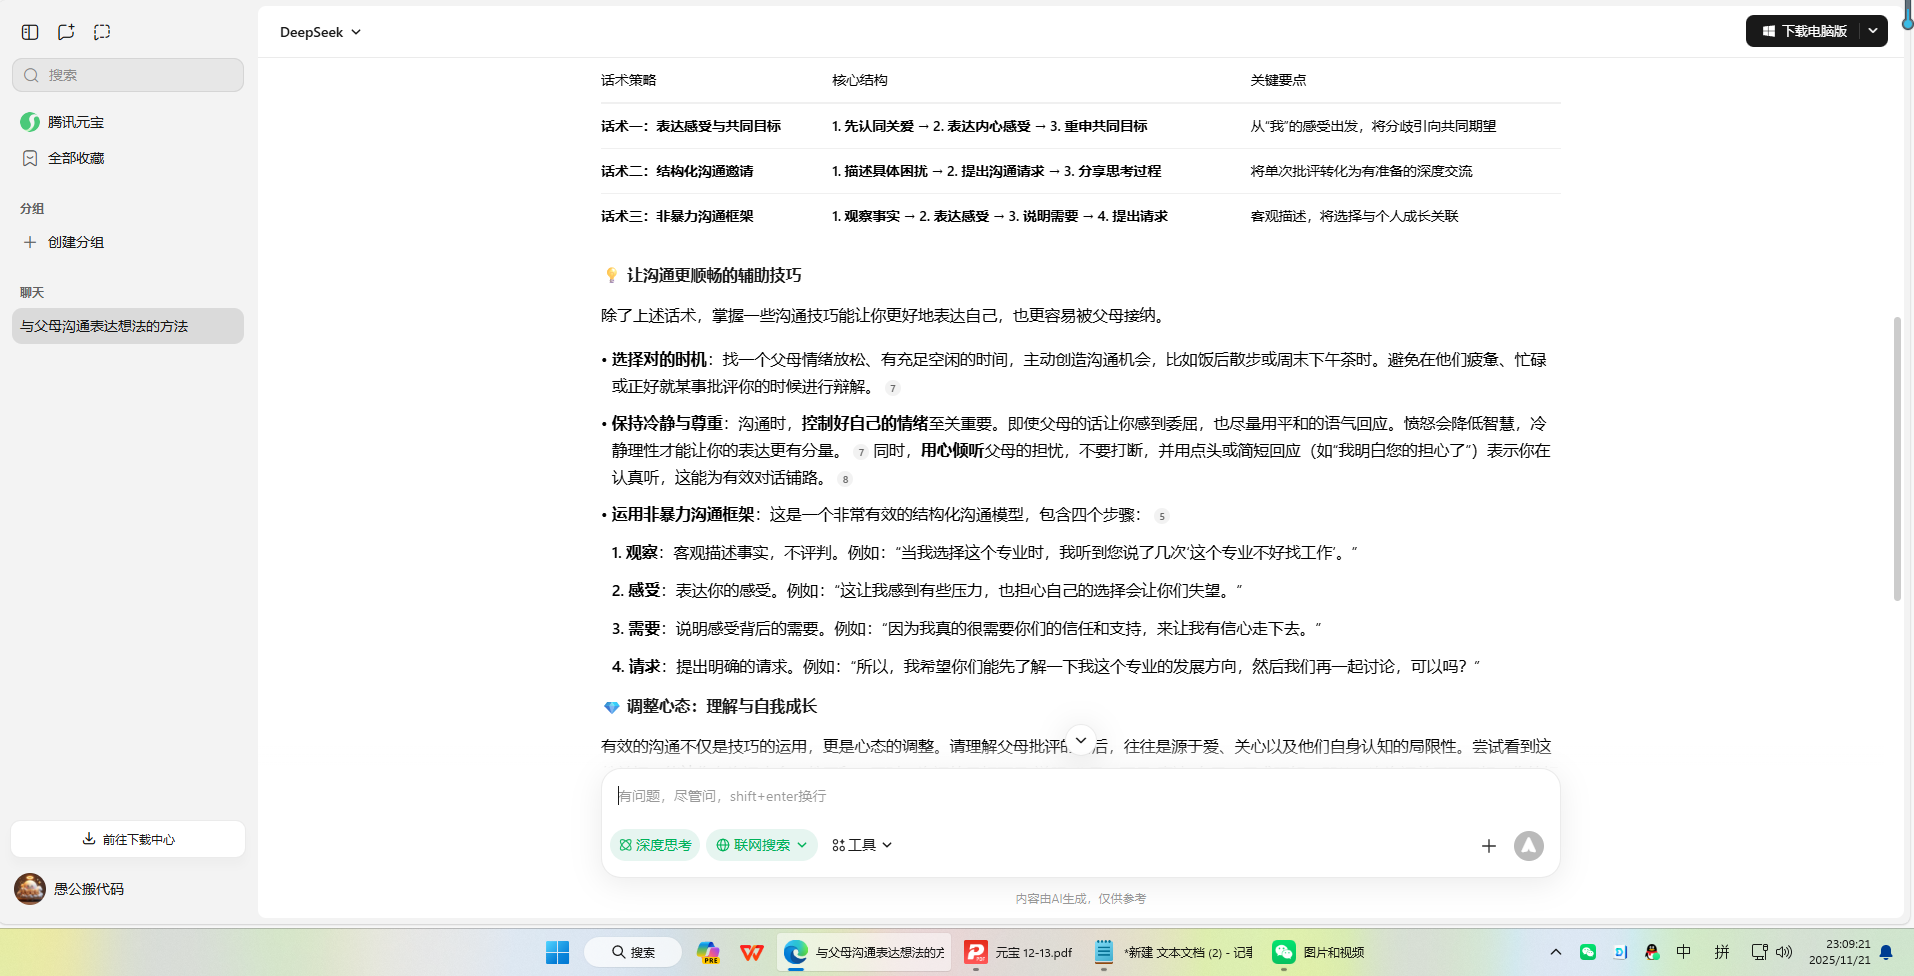
Task: Start a new chat via the new-conversation icon
Action: pos(65,31)
